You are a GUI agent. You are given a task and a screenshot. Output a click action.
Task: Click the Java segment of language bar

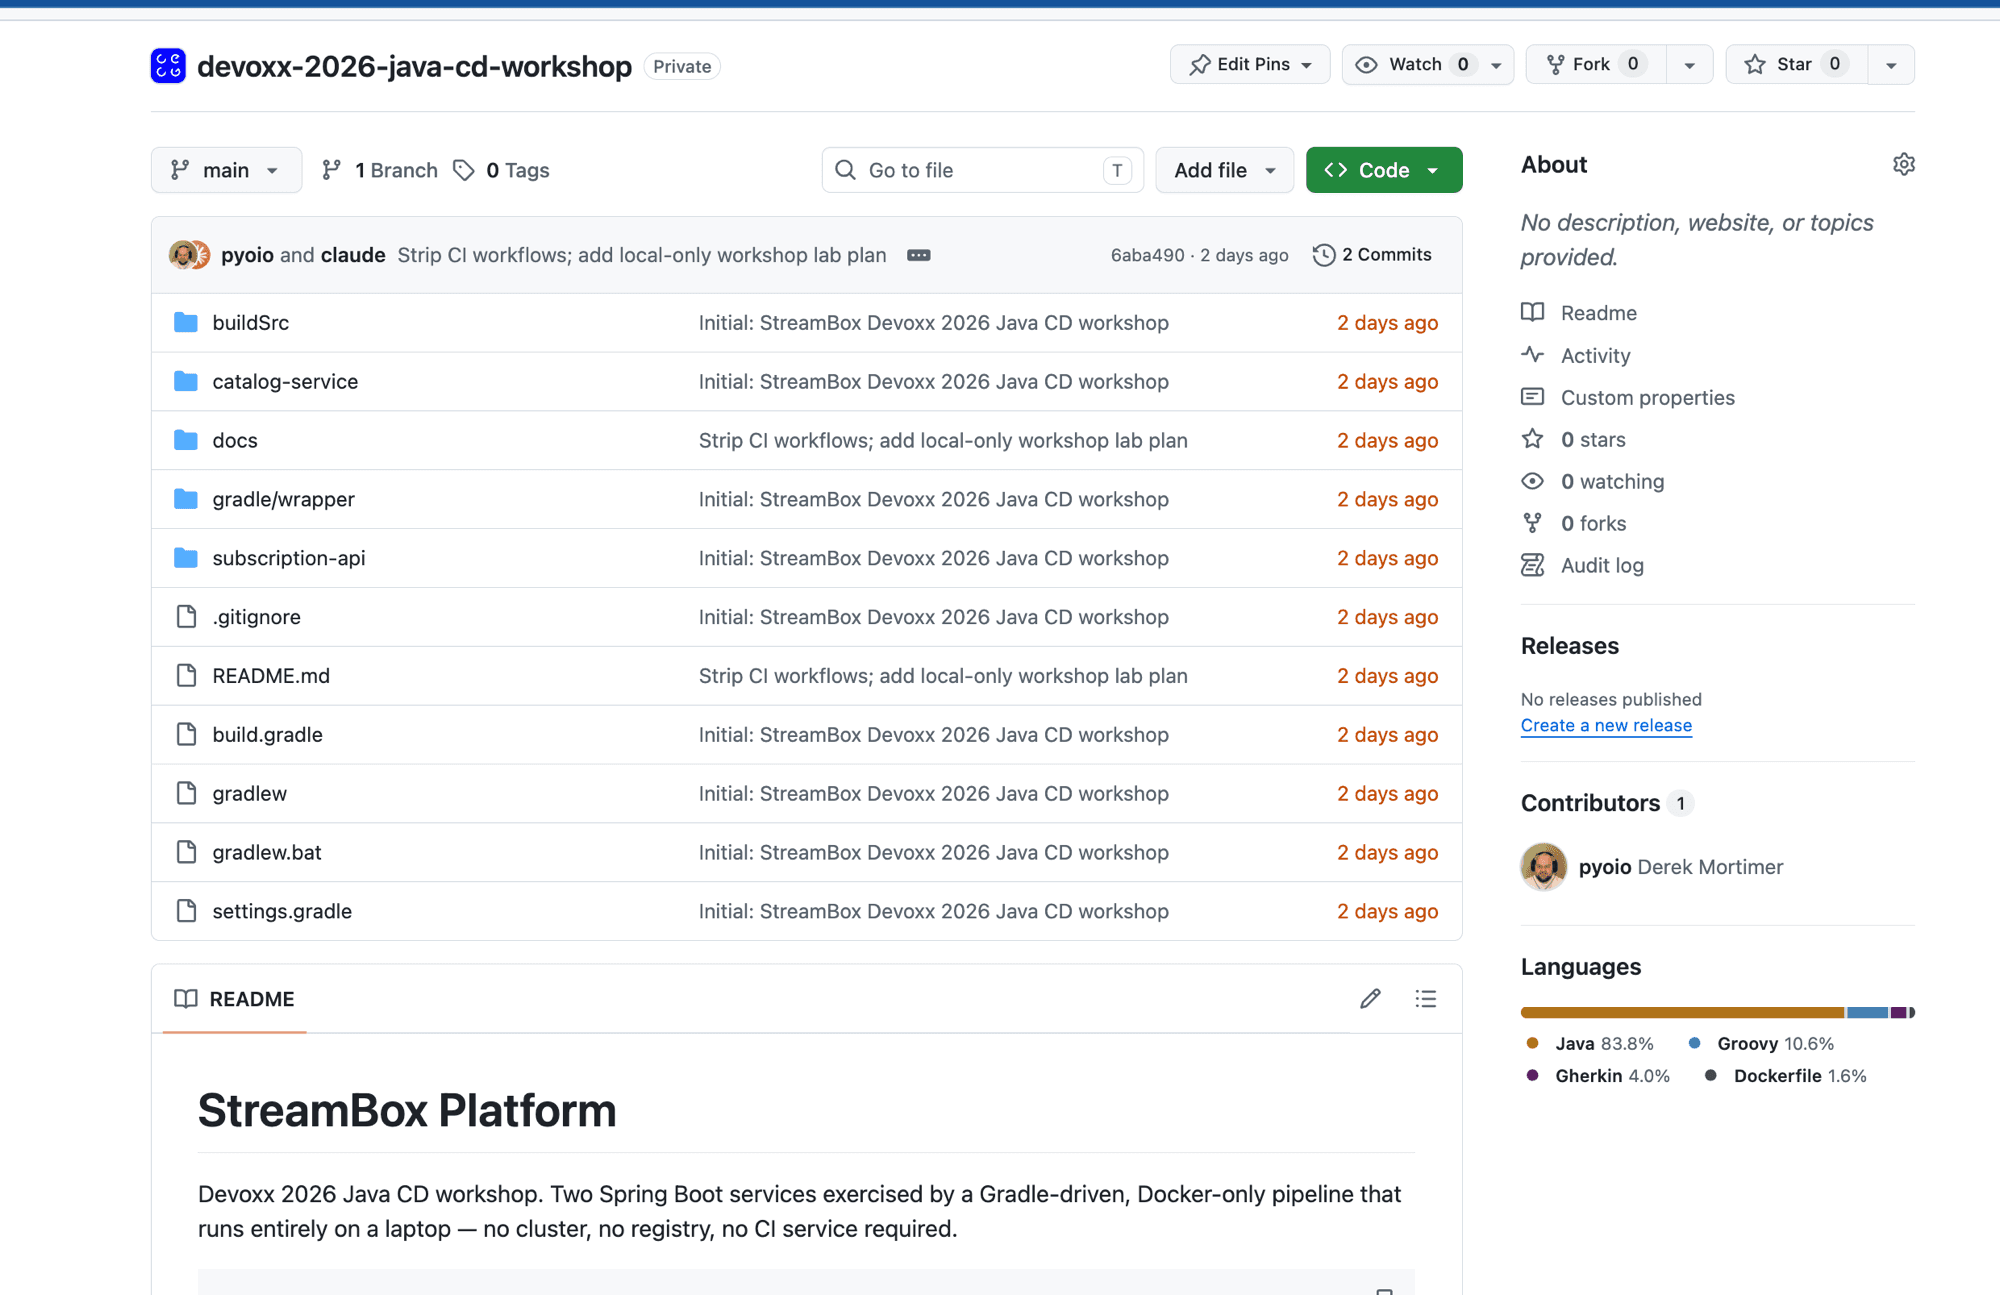[x=1682, y=1012]
